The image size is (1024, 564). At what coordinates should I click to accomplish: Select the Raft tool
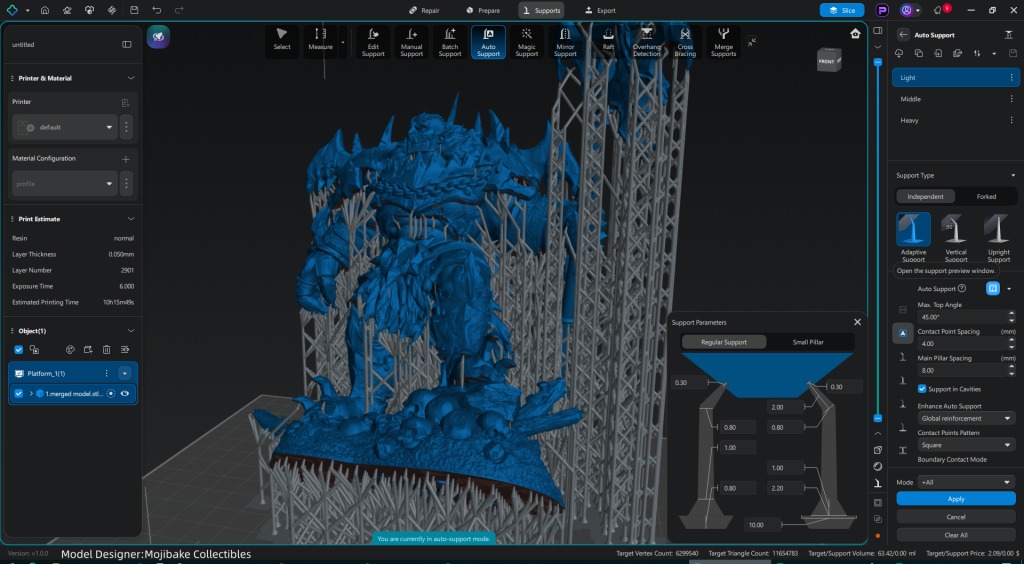pos(608,42)
